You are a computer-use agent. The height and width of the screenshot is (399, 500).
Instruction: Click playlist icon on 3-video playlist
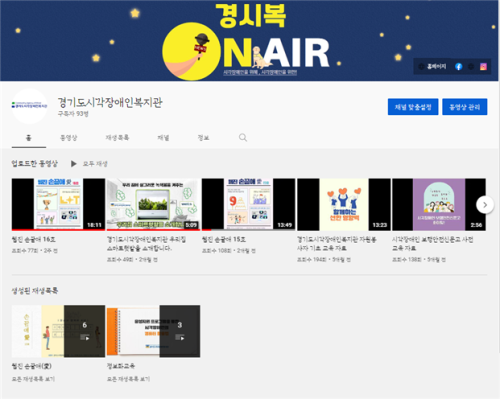(180, 338)
